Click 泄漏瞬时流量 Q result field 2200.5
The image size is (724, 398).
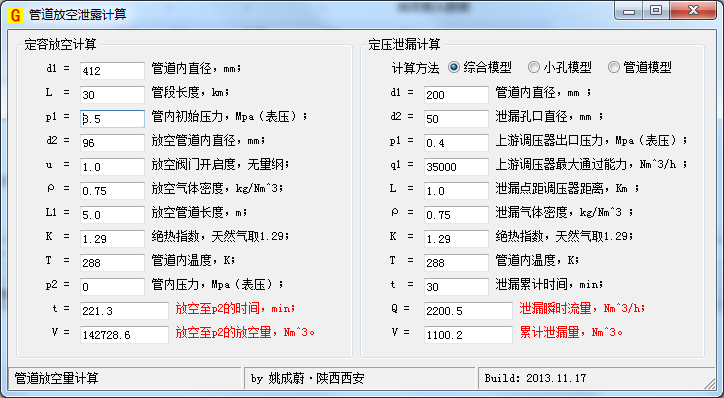pos(468,311)
